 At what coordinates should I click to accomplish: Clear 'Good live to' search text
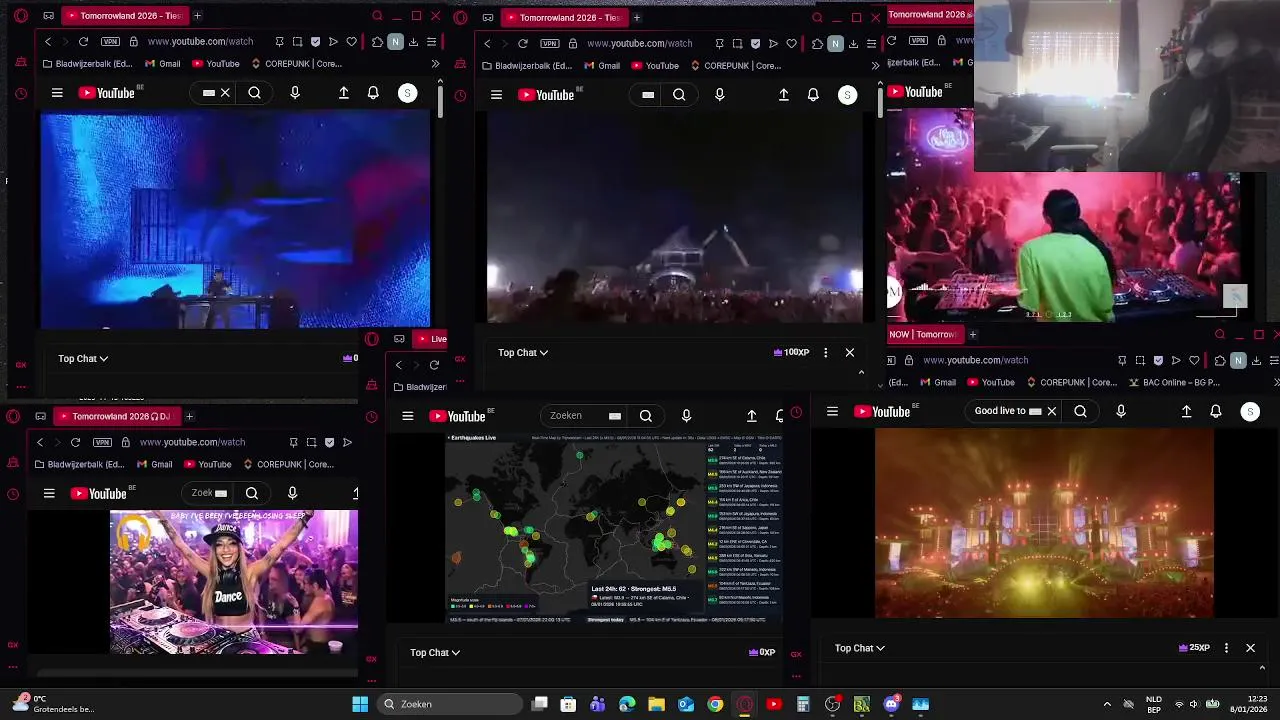(1051, 411)
